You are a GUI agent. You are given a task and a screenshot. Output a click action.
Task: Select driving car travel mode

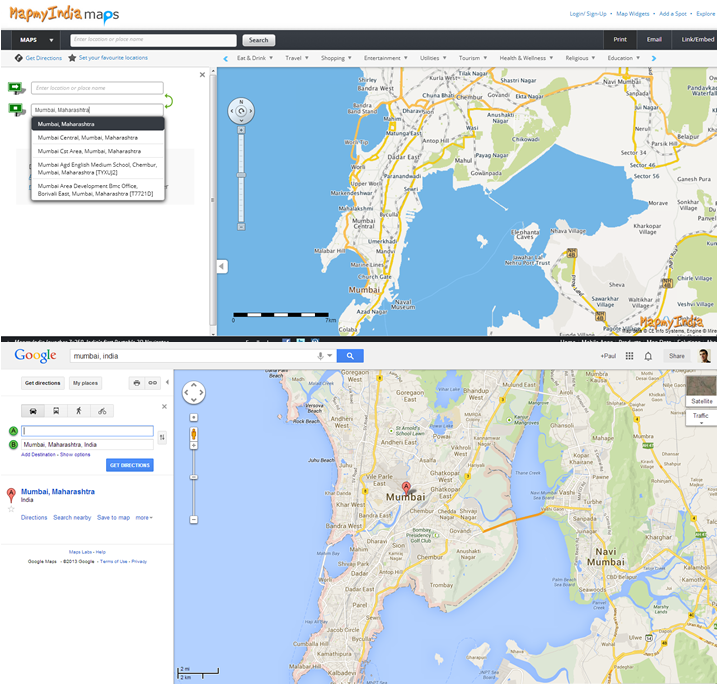click(x=33, y=411)
